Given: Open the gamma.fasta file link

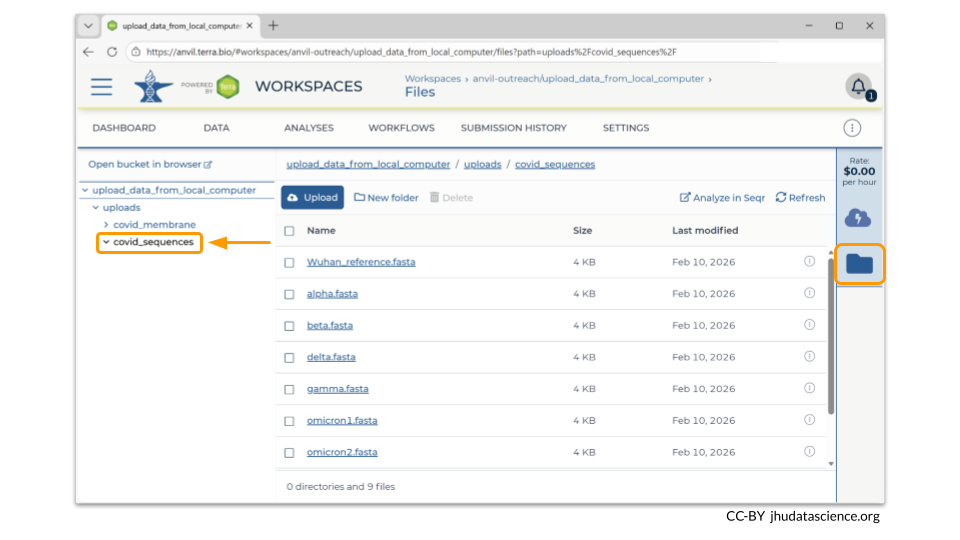Looking at the screenshot, I should (337, 389).
